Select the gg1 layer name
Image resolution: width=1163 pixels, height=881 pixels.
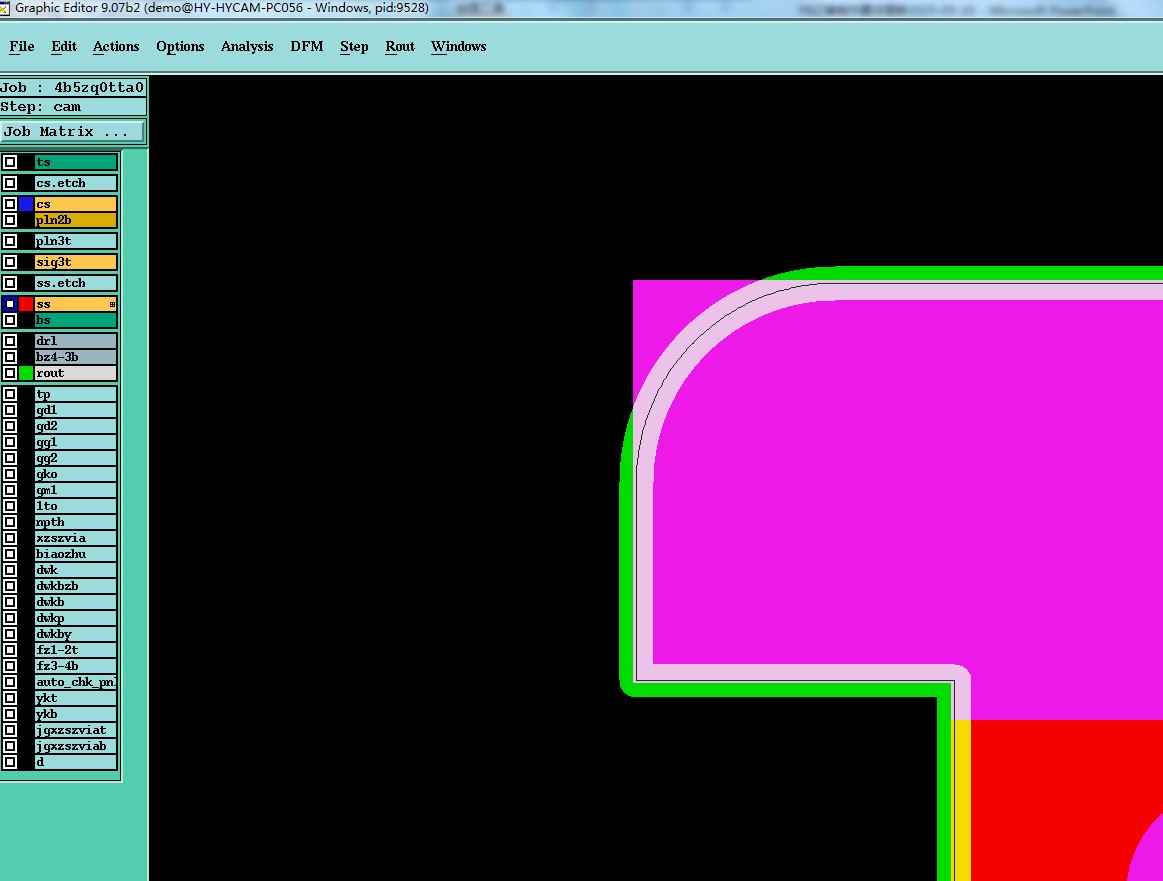click(x=76, y=441)
